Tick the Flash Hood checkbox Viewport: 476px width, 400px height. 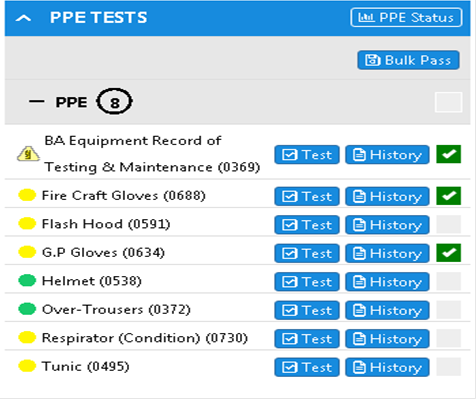[x=449, y=224]
